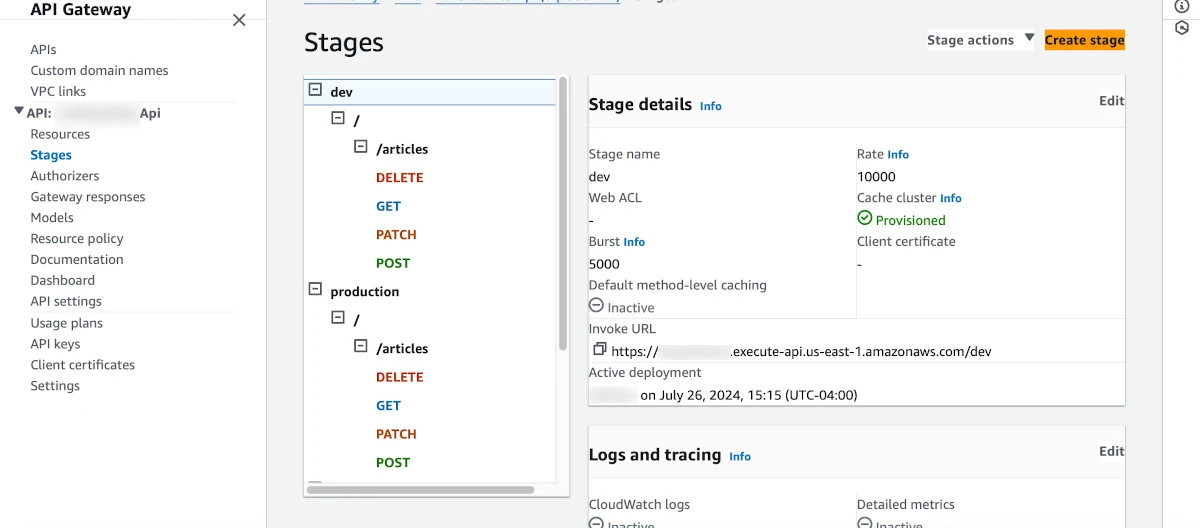Screen dimensions: 1200x528
Task: Edit the Logs and tracing section
Action: (x=1111, y=451)
